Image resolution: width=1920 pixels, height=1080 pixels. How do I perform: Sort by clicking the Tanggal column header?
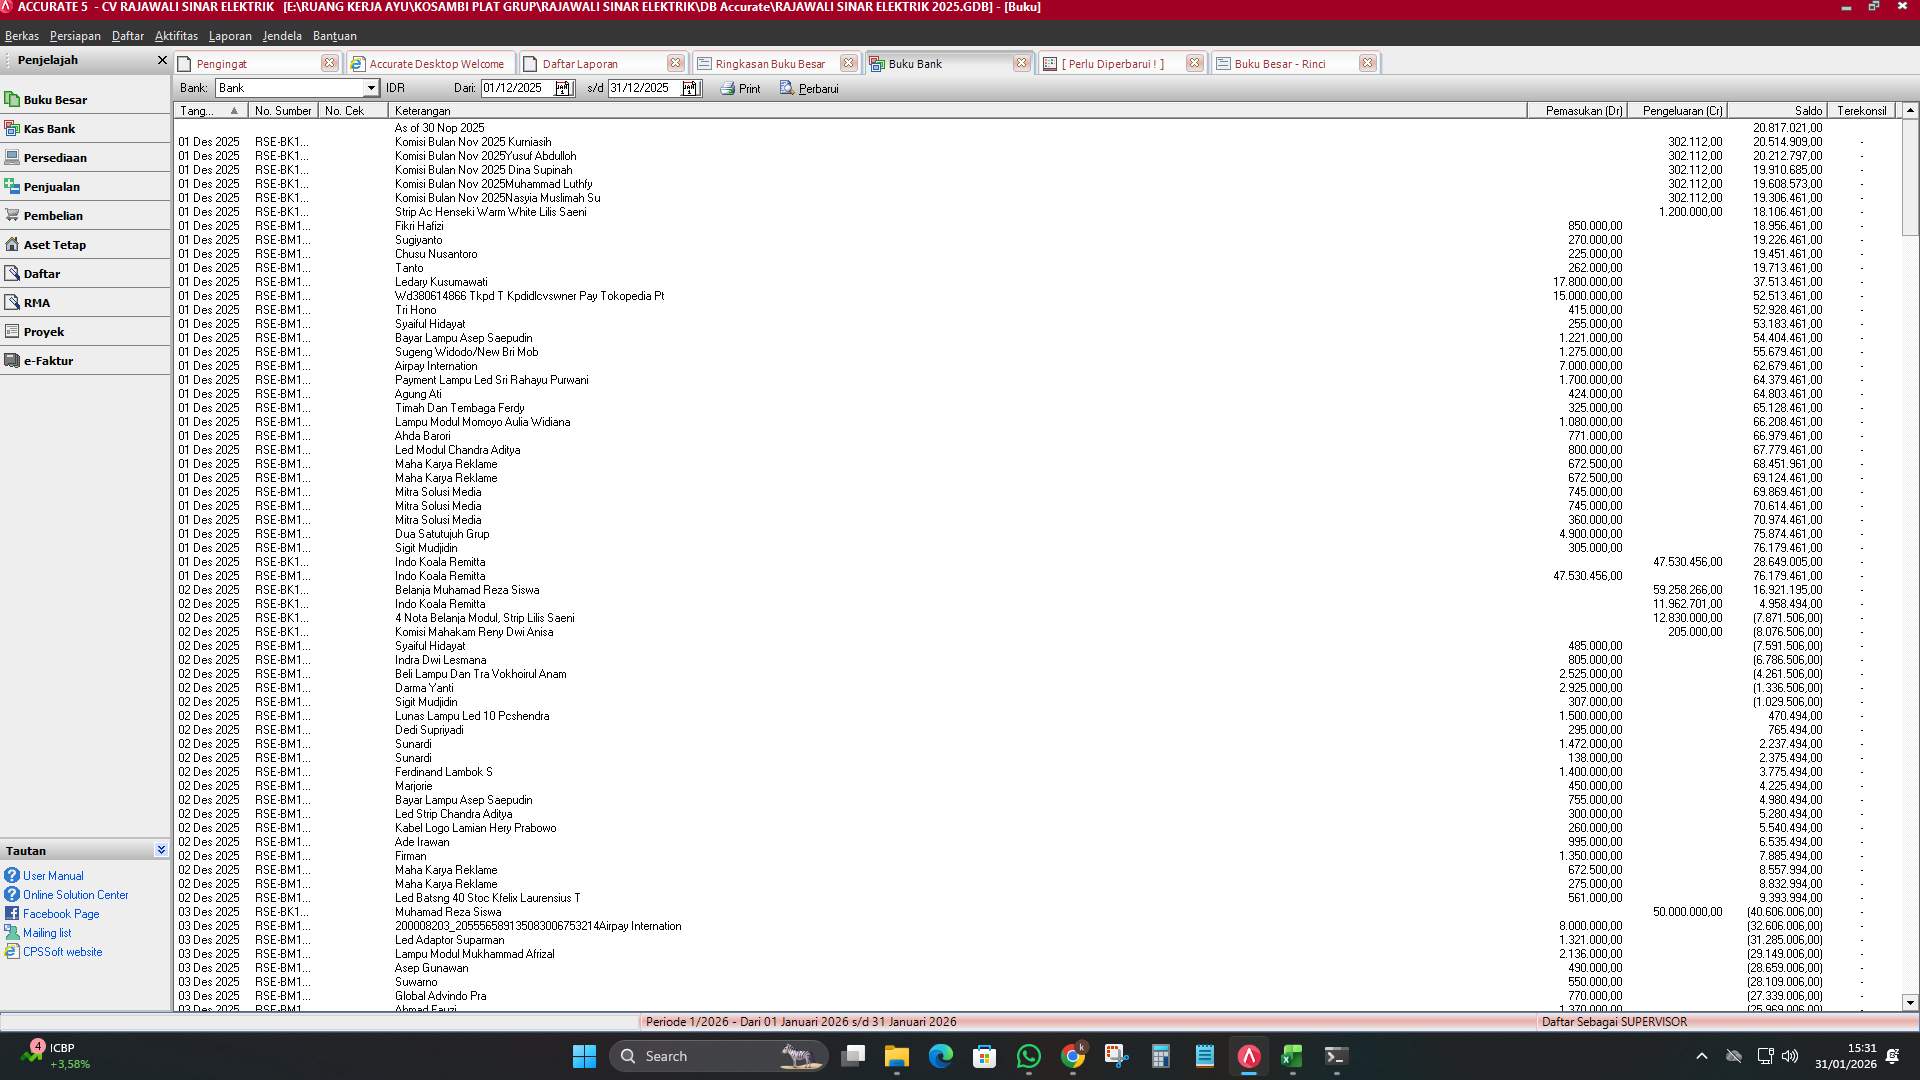(x=206, y=110)
